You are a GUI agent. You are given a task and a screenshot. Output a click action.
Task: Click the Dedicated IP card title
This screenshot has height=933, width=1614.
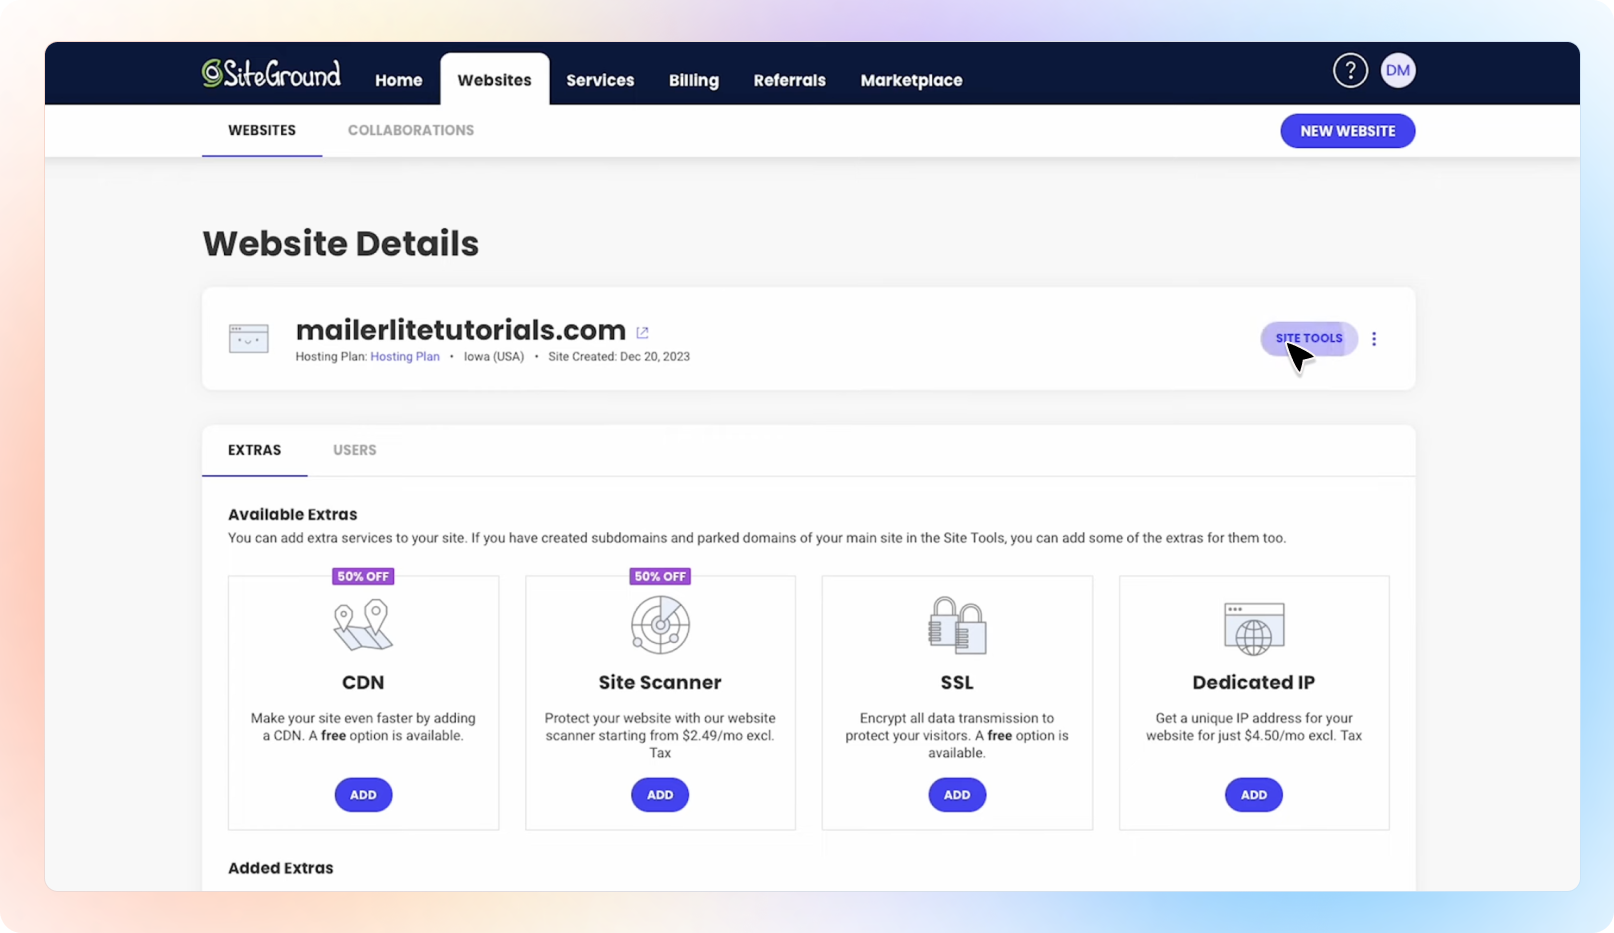[1254, 683]
